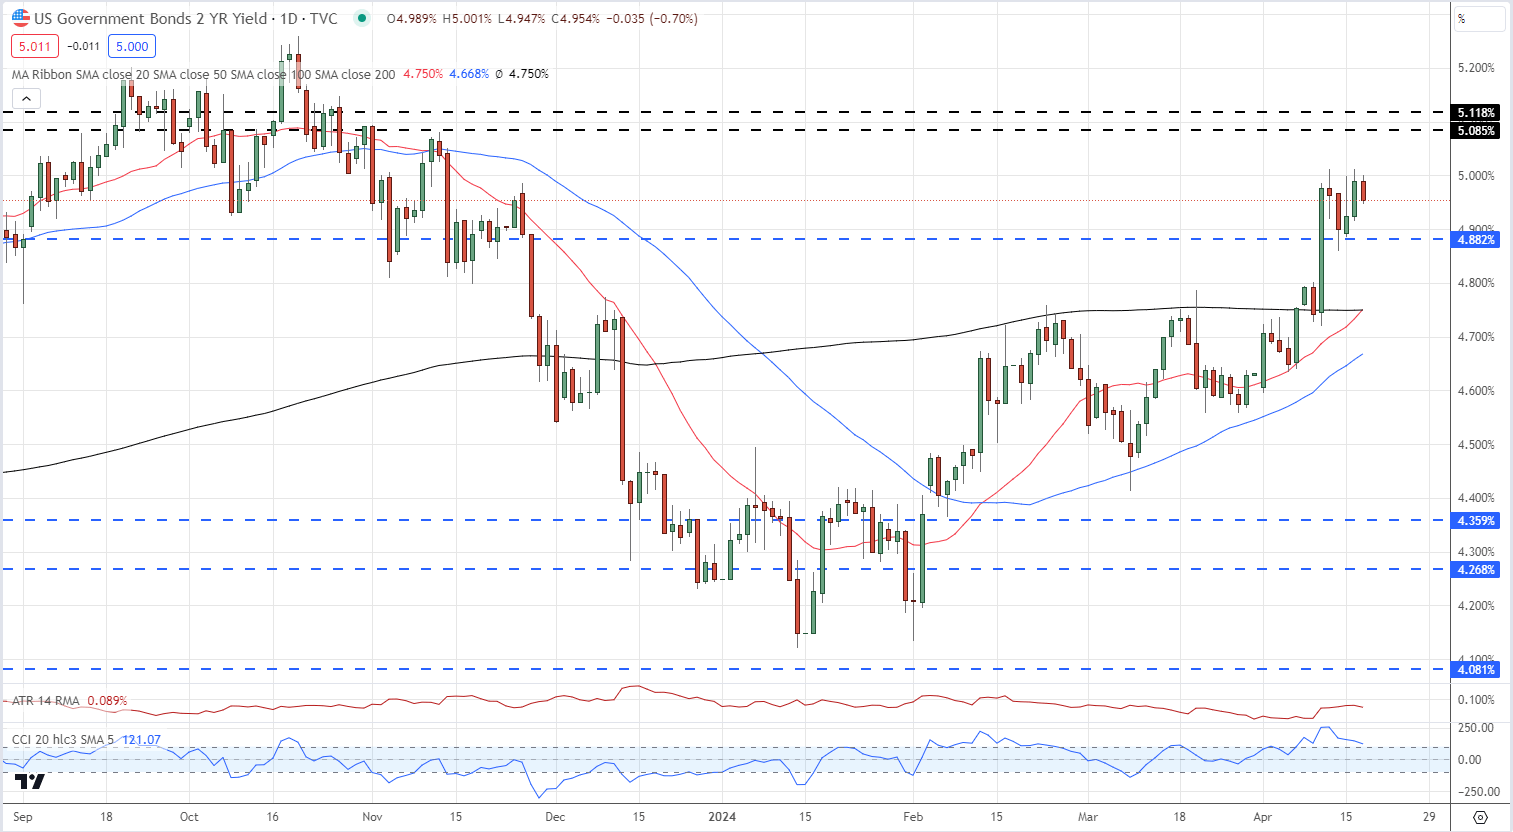Click the CCI value 121.07

[141, 740]
